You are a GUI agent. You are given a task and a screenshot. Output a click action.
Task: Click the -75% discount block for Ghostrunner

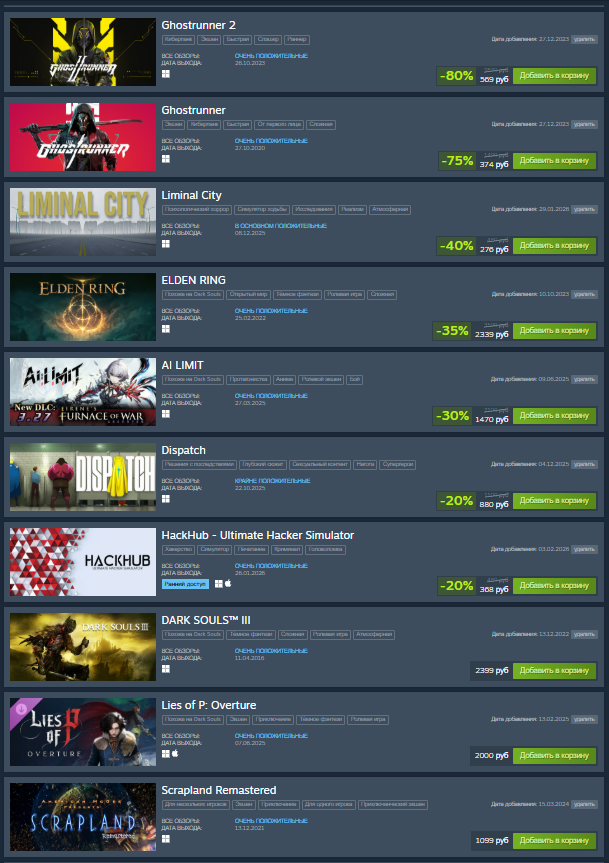pos(457,161)
